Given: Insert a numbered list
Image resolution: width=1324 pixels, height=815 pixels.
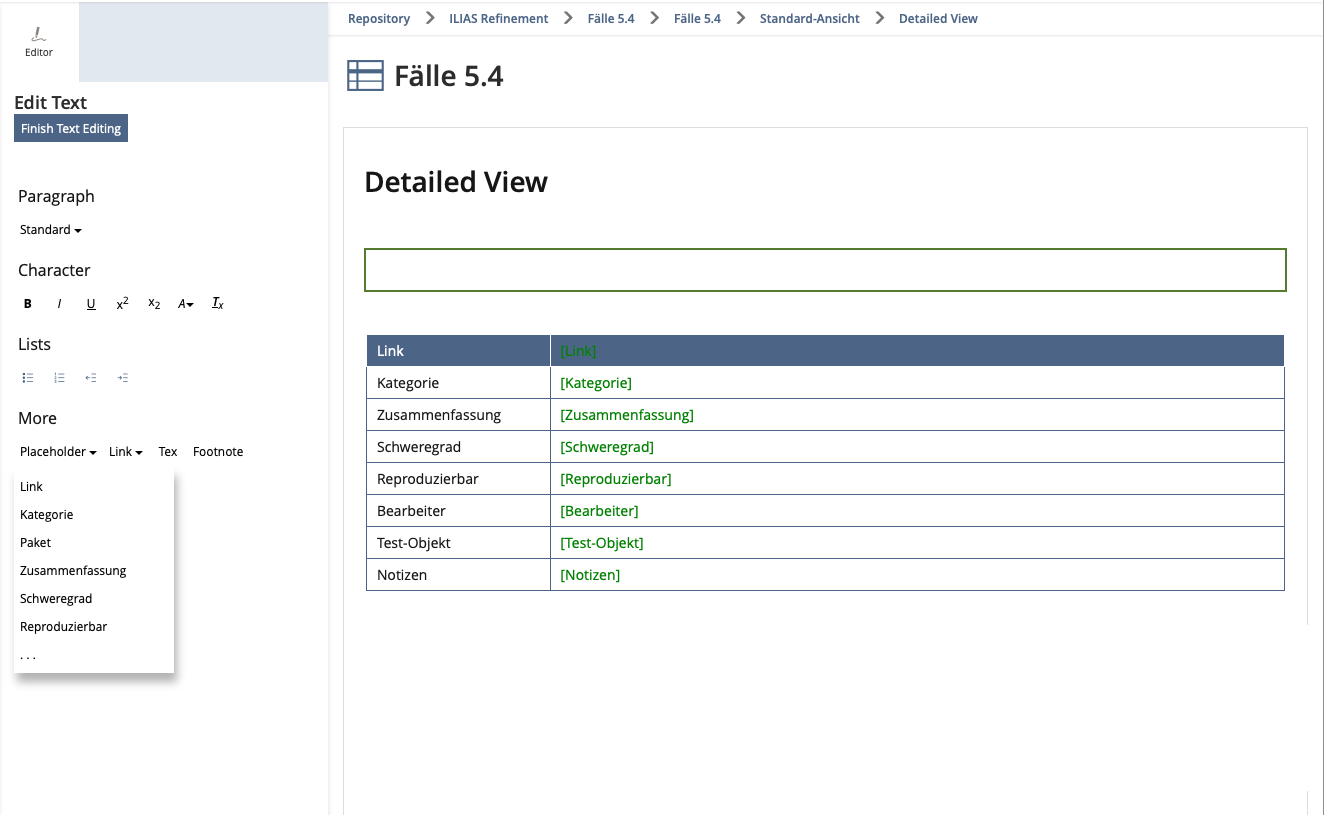Looking at the screenshot, I should pyautogui.click(x=59, y=378).
